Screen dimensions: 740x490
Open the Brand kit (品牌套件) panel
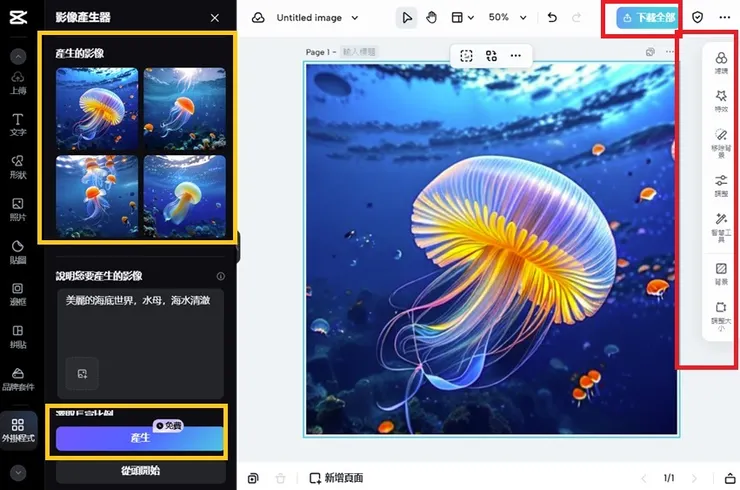[x=18, y=379]
